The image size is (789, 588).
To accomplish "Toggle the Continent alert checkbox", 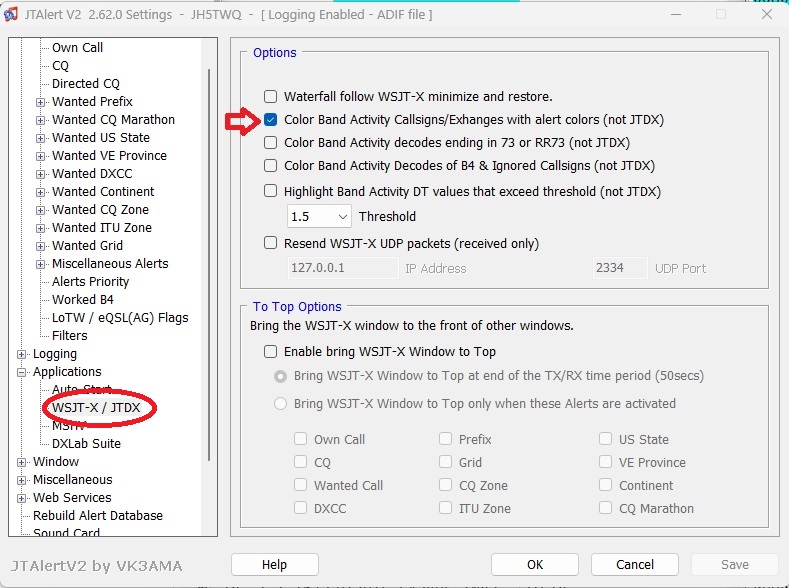I will (605, 485).
